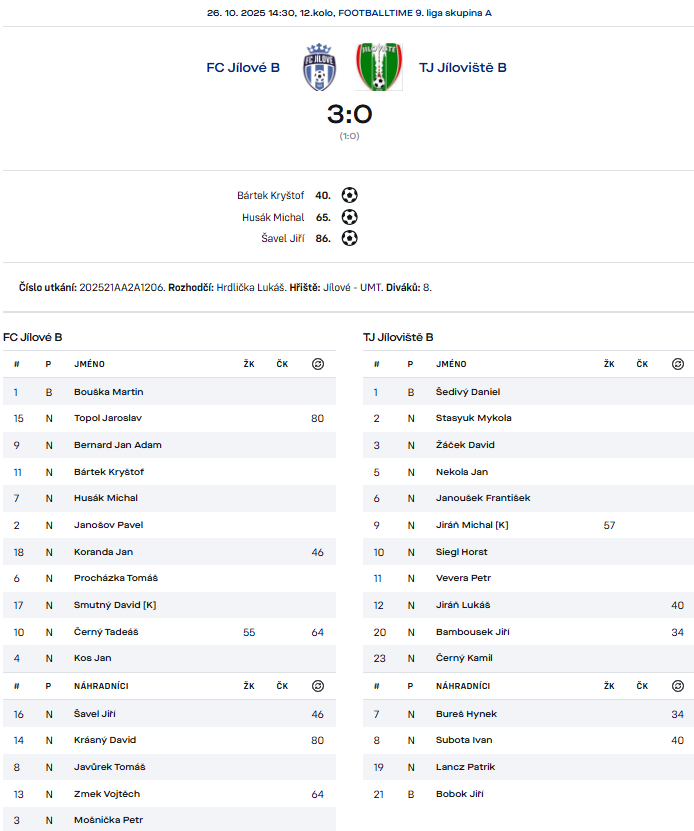Click the ball icon beside Bártek Kryštof's goal
This screenshot has width=694, height=831.
349,196
